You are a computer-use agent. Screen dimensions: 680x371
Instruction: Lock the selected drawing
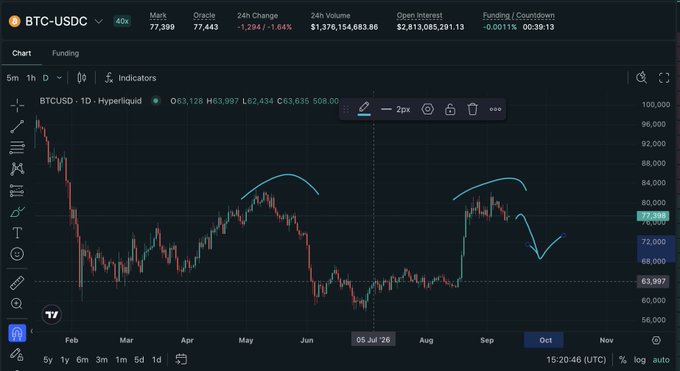[x=450, y=109]
